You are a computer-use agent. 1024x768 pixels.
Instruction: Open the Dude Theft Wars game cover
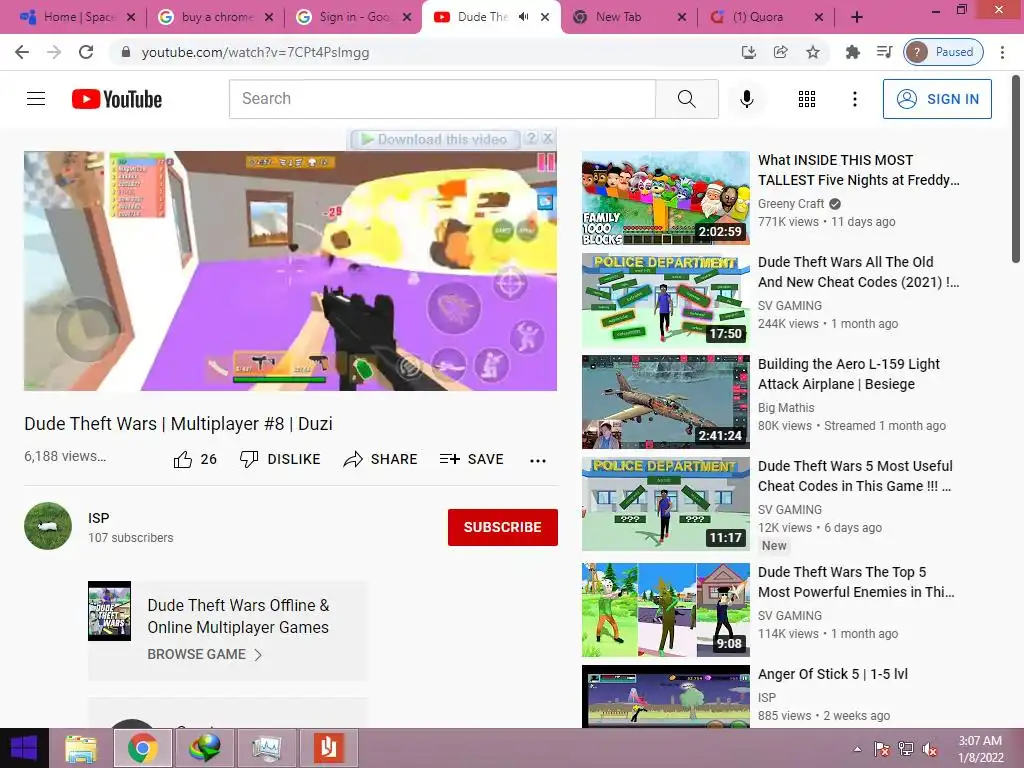click(x=109, y=611)
